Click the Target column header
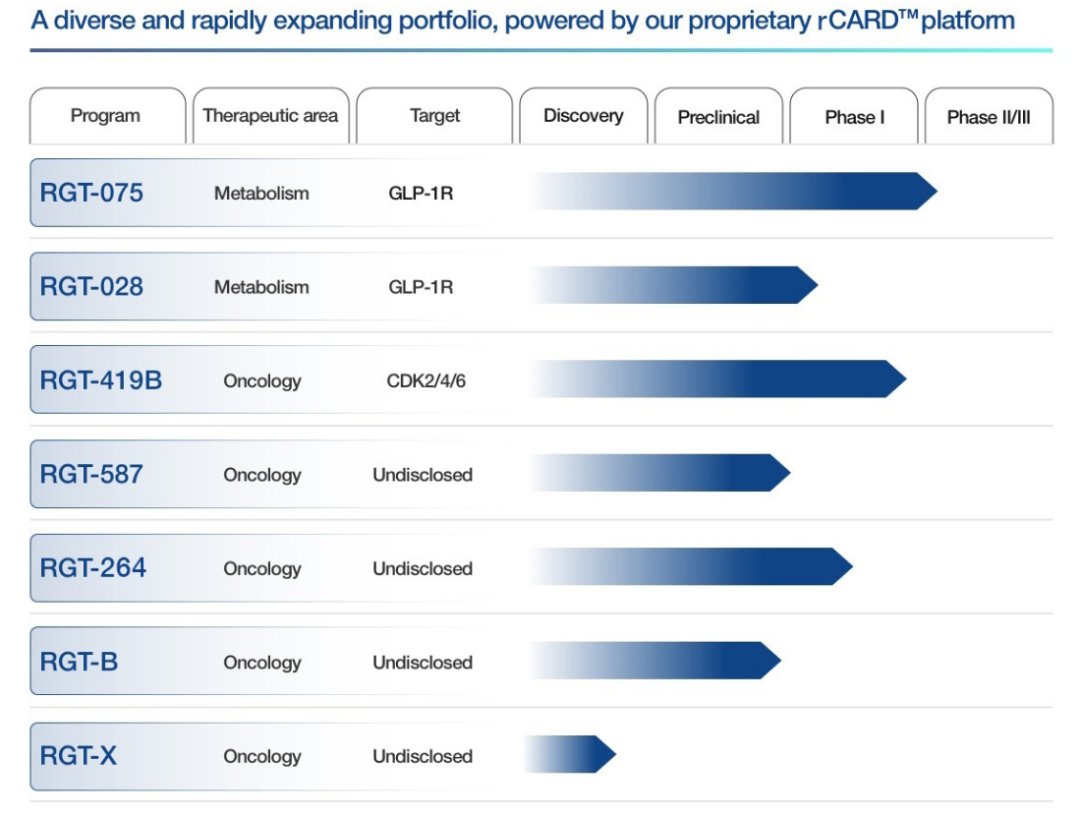The image size is (1080, 817). point(435,116)
